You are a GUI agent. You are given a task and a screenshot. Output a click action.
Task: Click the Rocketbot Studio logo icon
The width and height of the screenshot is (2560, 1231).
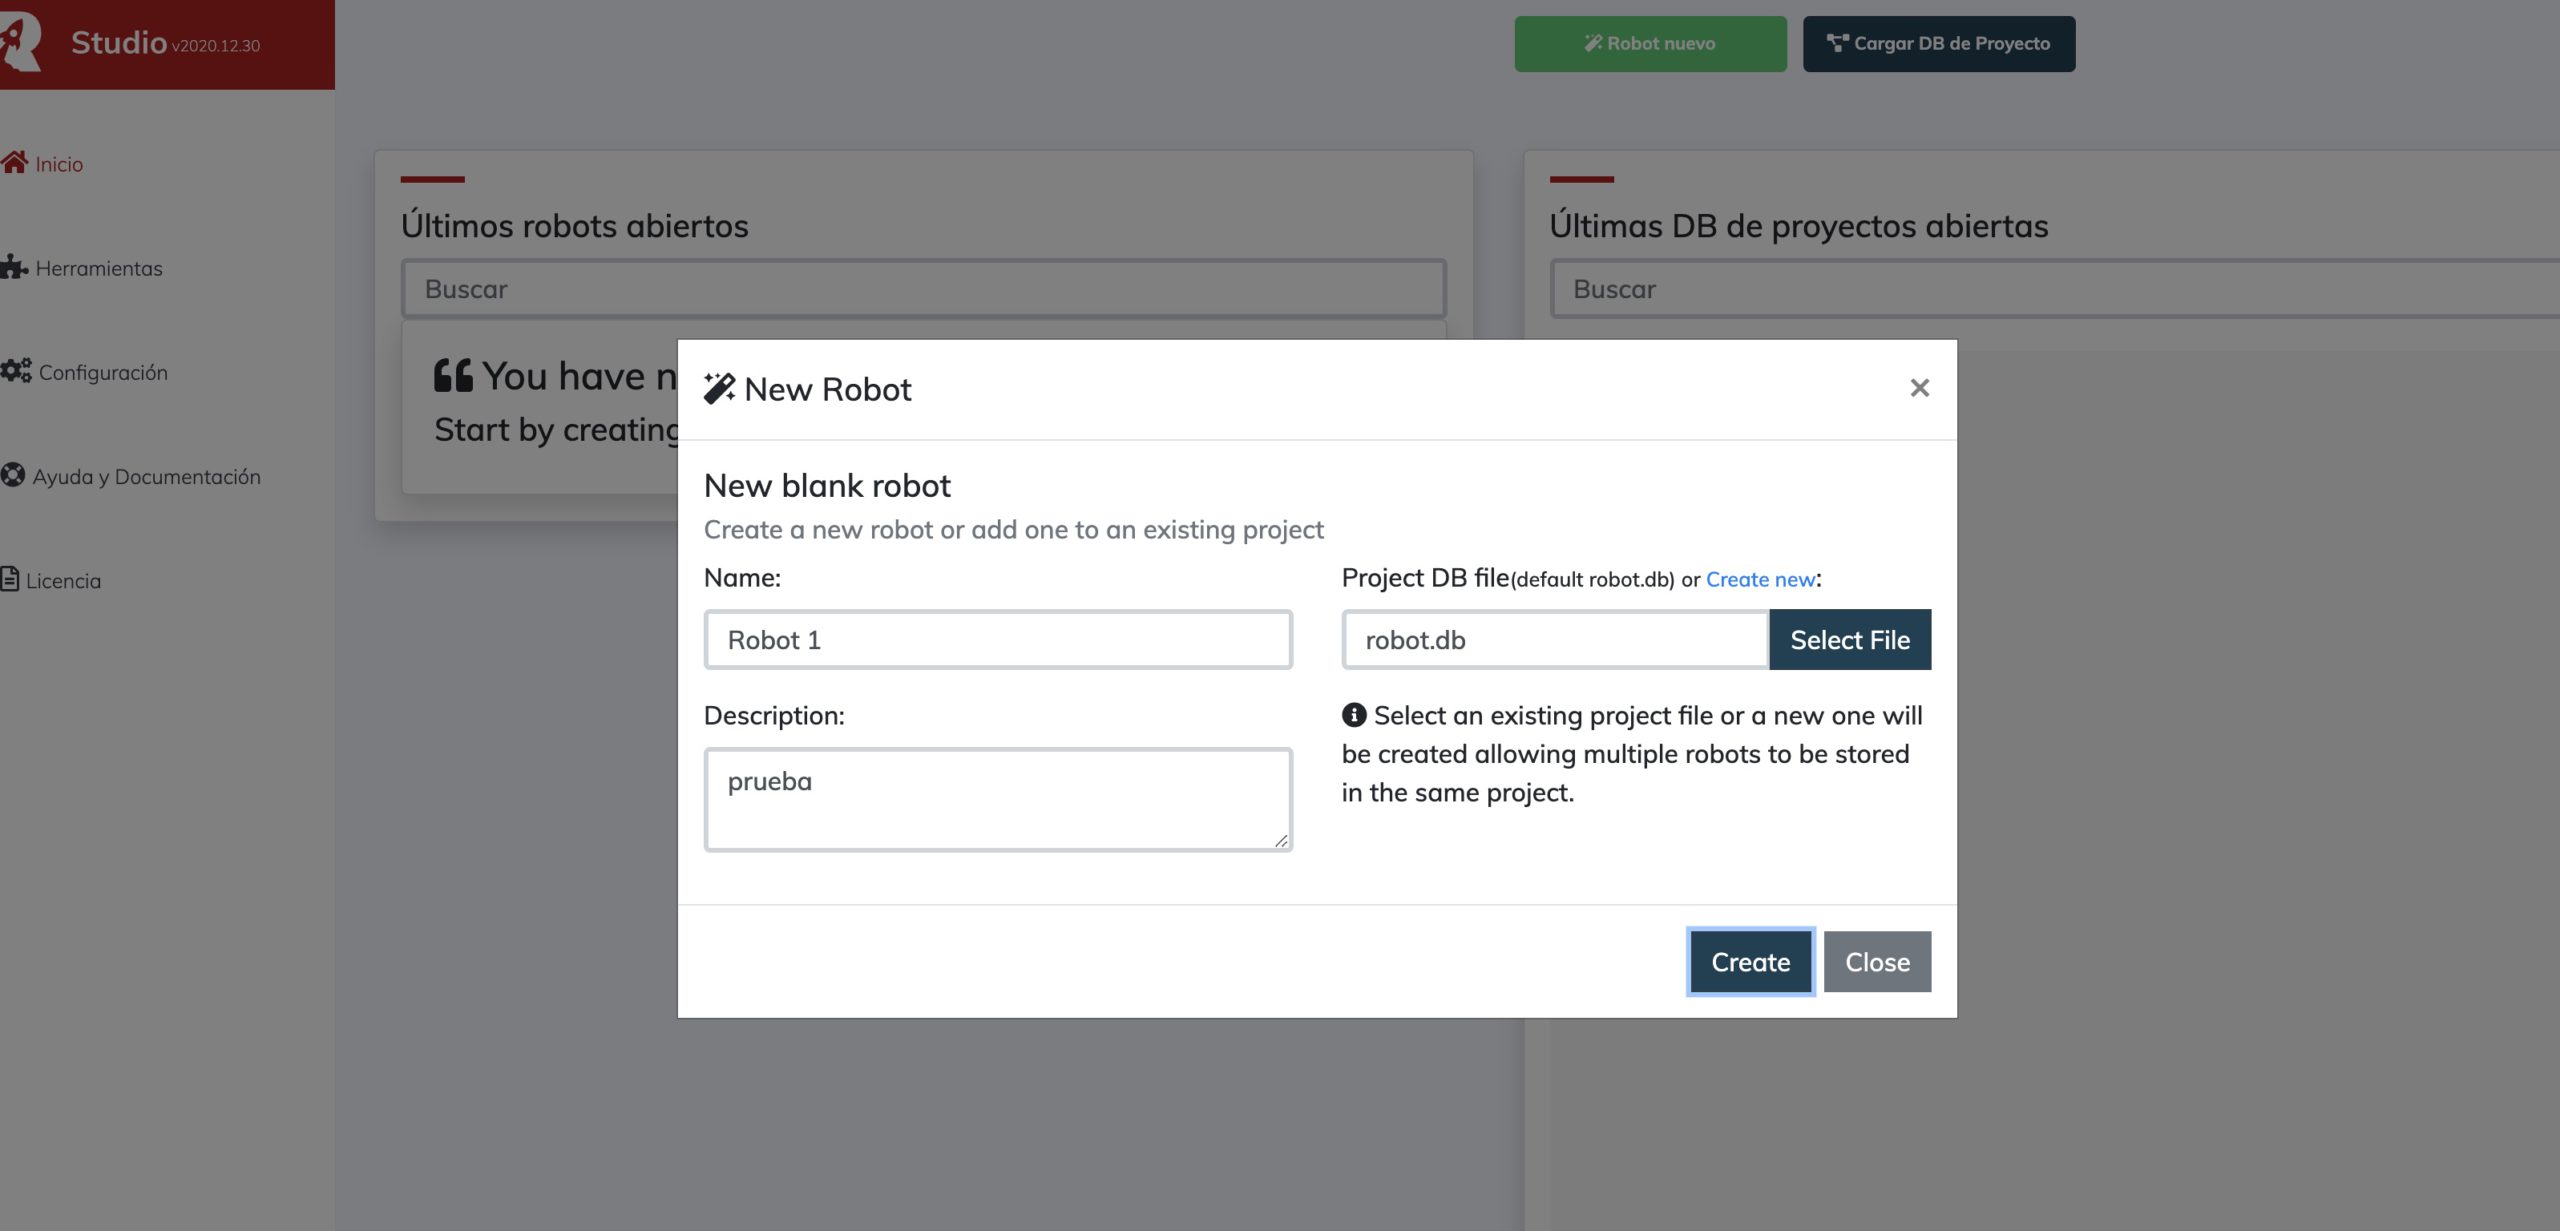coord(20,42)
